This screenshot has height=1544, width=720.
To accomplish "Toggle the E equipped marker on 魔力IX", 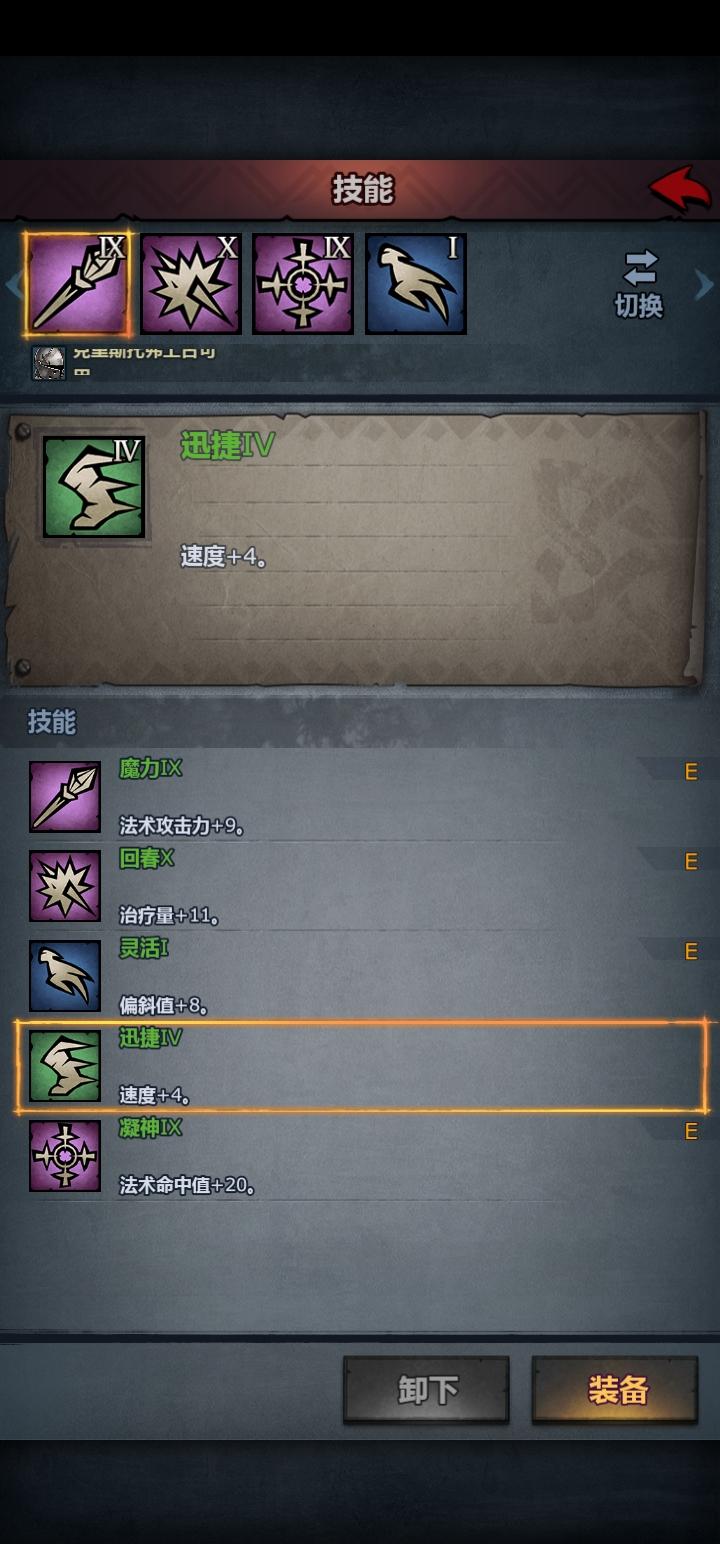I will point(690,772).
